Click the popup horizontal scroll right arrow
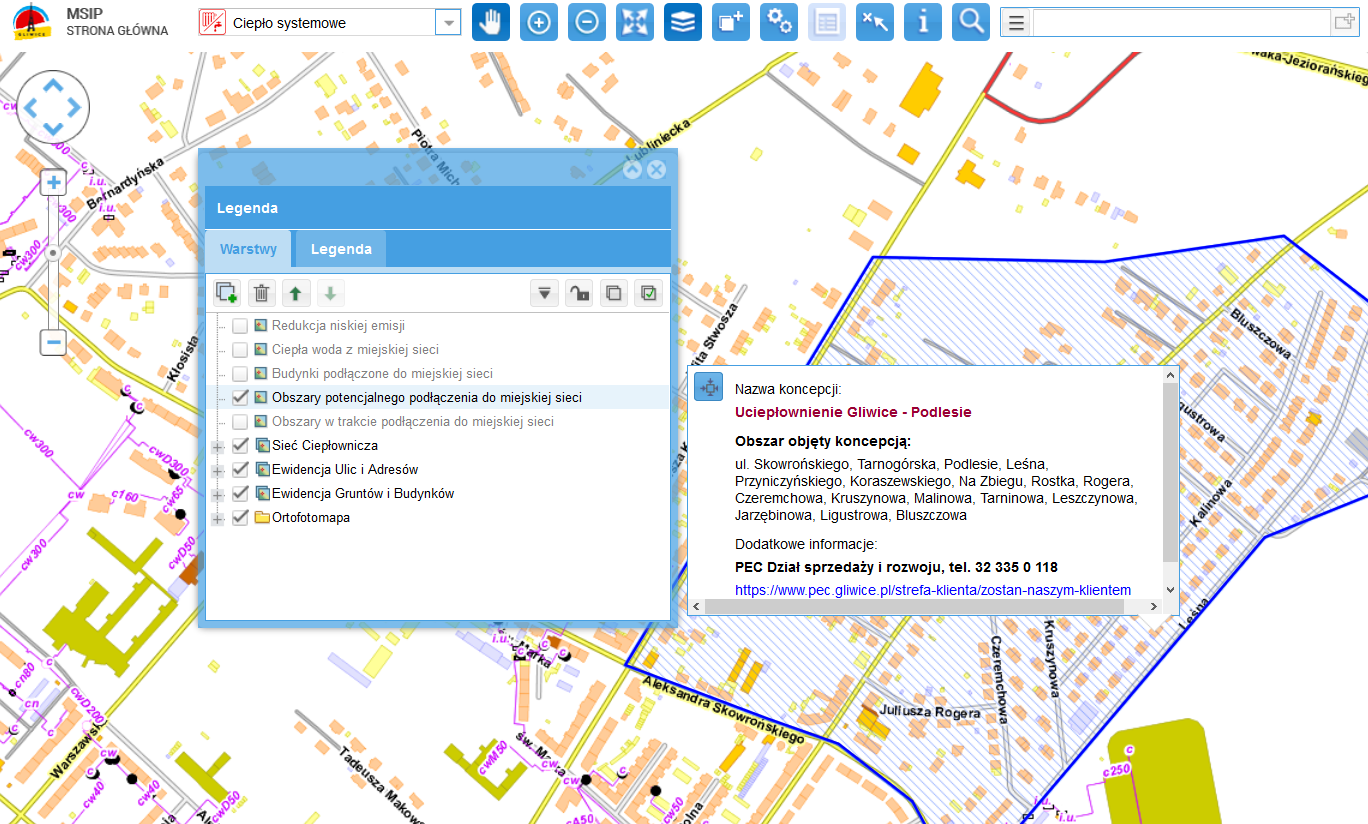 tap(1155, 606)
